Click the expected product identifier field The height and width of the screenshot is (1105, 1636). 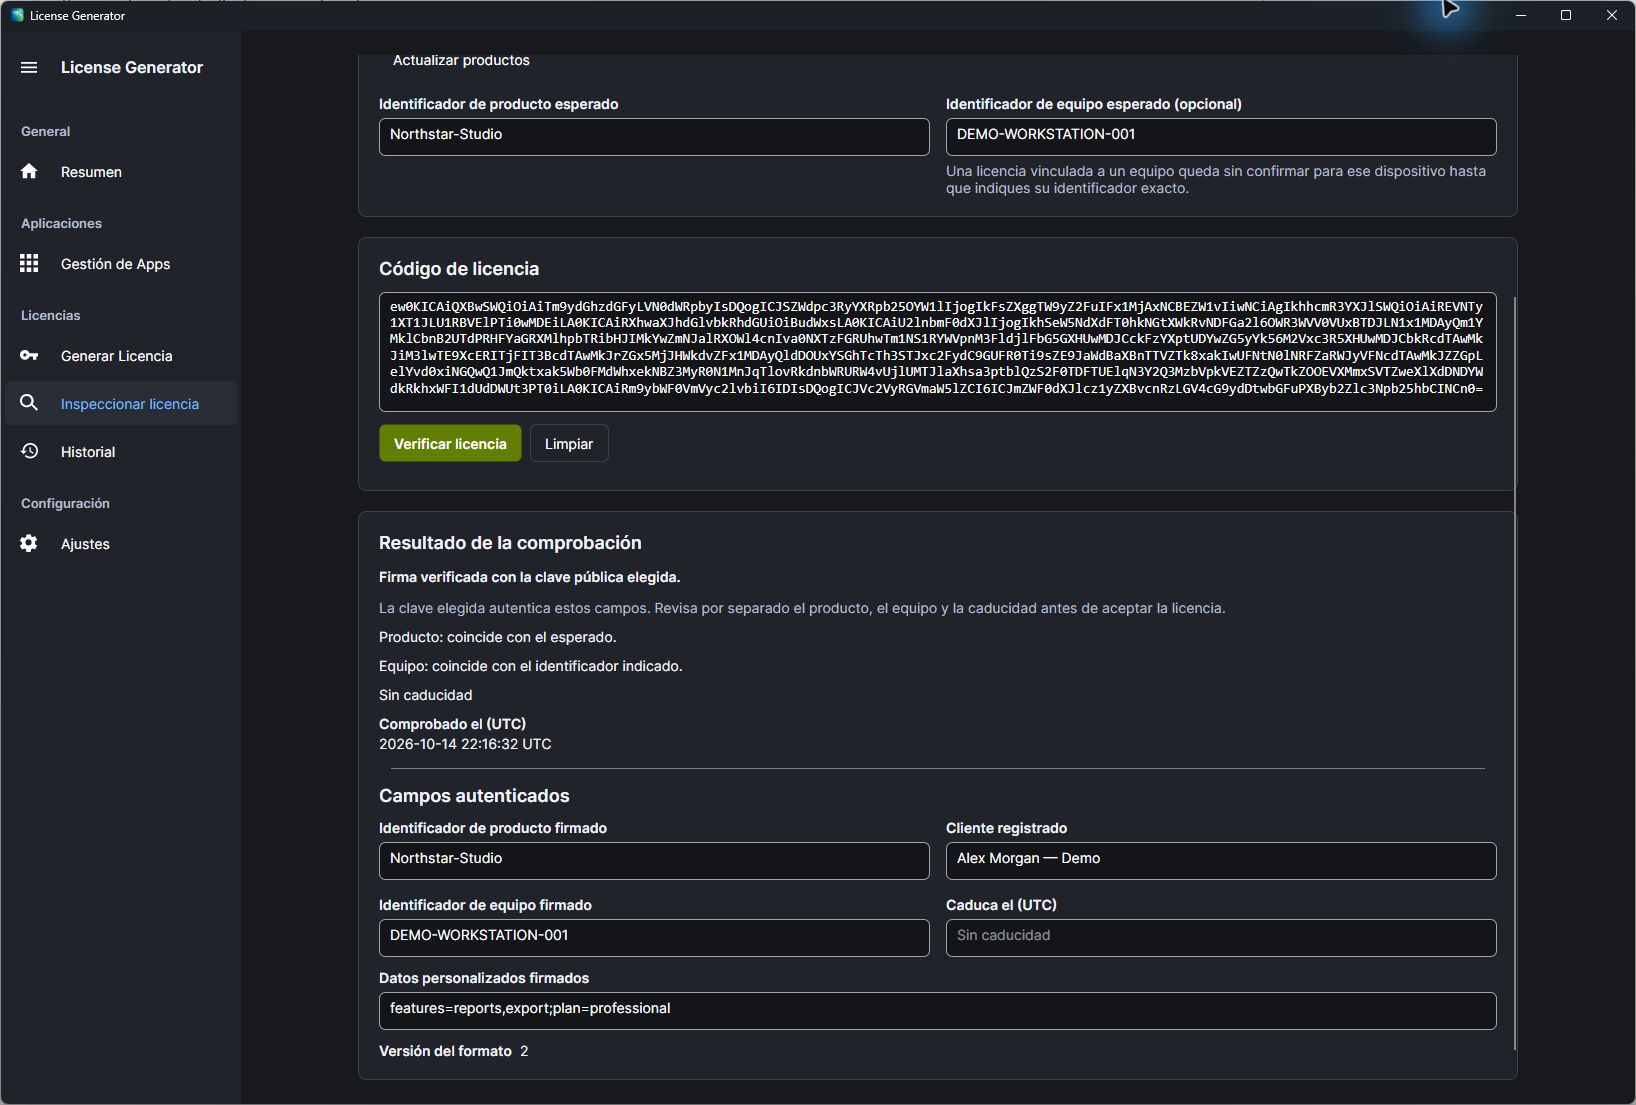[654, 137]
